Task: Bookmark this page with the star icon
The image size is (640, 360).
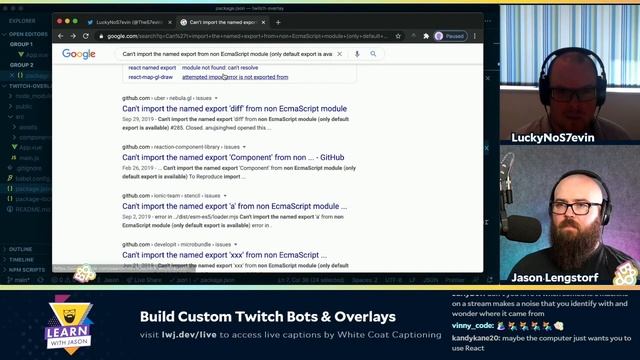Action: [x=398, y=36]
